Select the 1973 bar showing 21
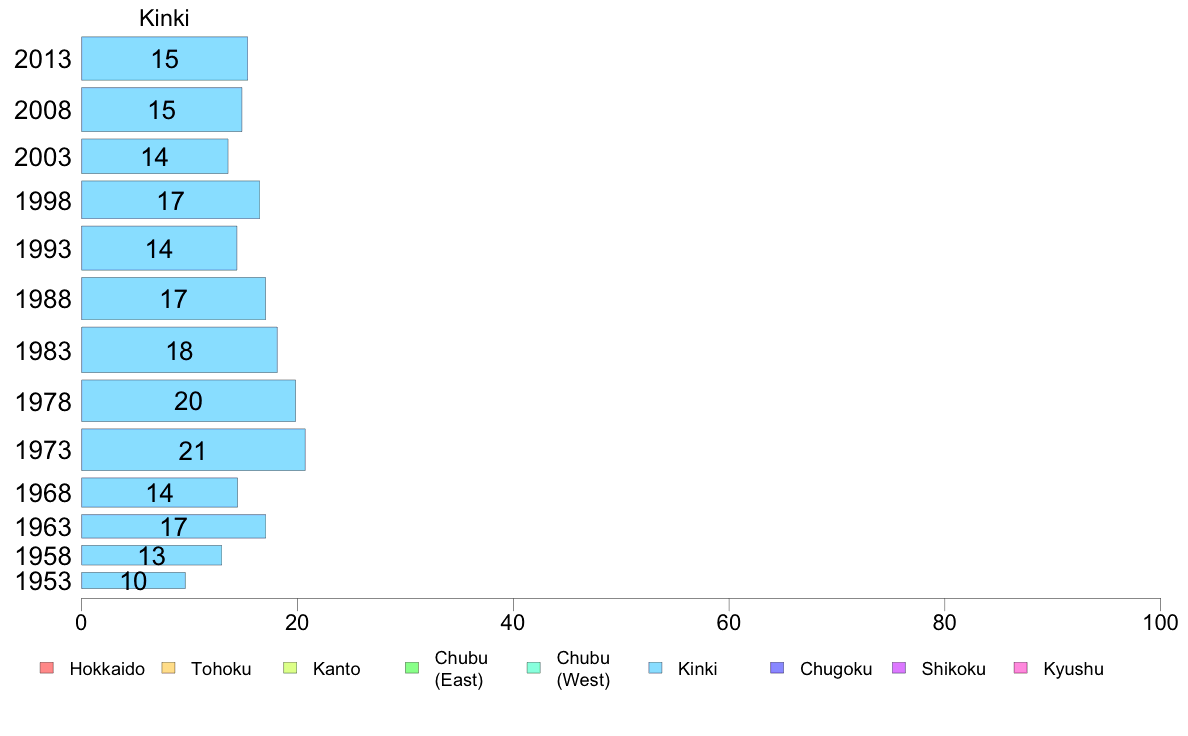1188x736 pixels. tap(193, 449)
